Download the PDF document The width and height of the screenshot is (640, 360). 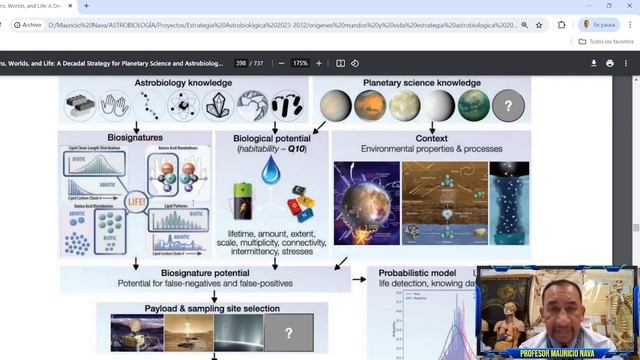[x=594, y=63]
